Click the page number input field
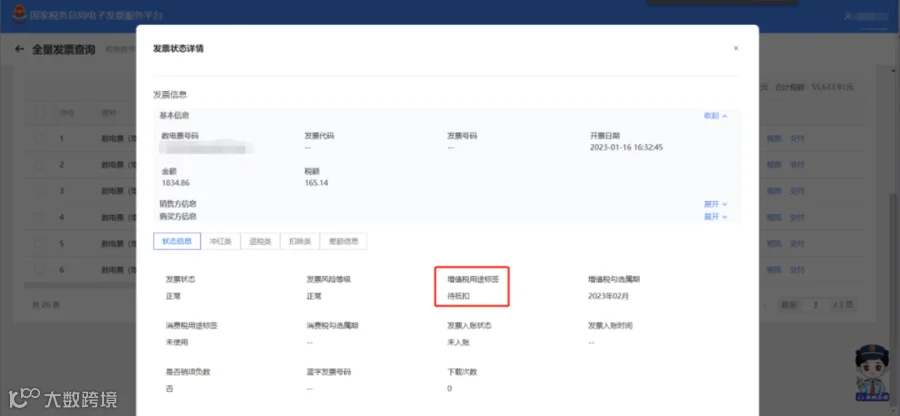Screen dimensions: 900x416 [x=815, y=305]
